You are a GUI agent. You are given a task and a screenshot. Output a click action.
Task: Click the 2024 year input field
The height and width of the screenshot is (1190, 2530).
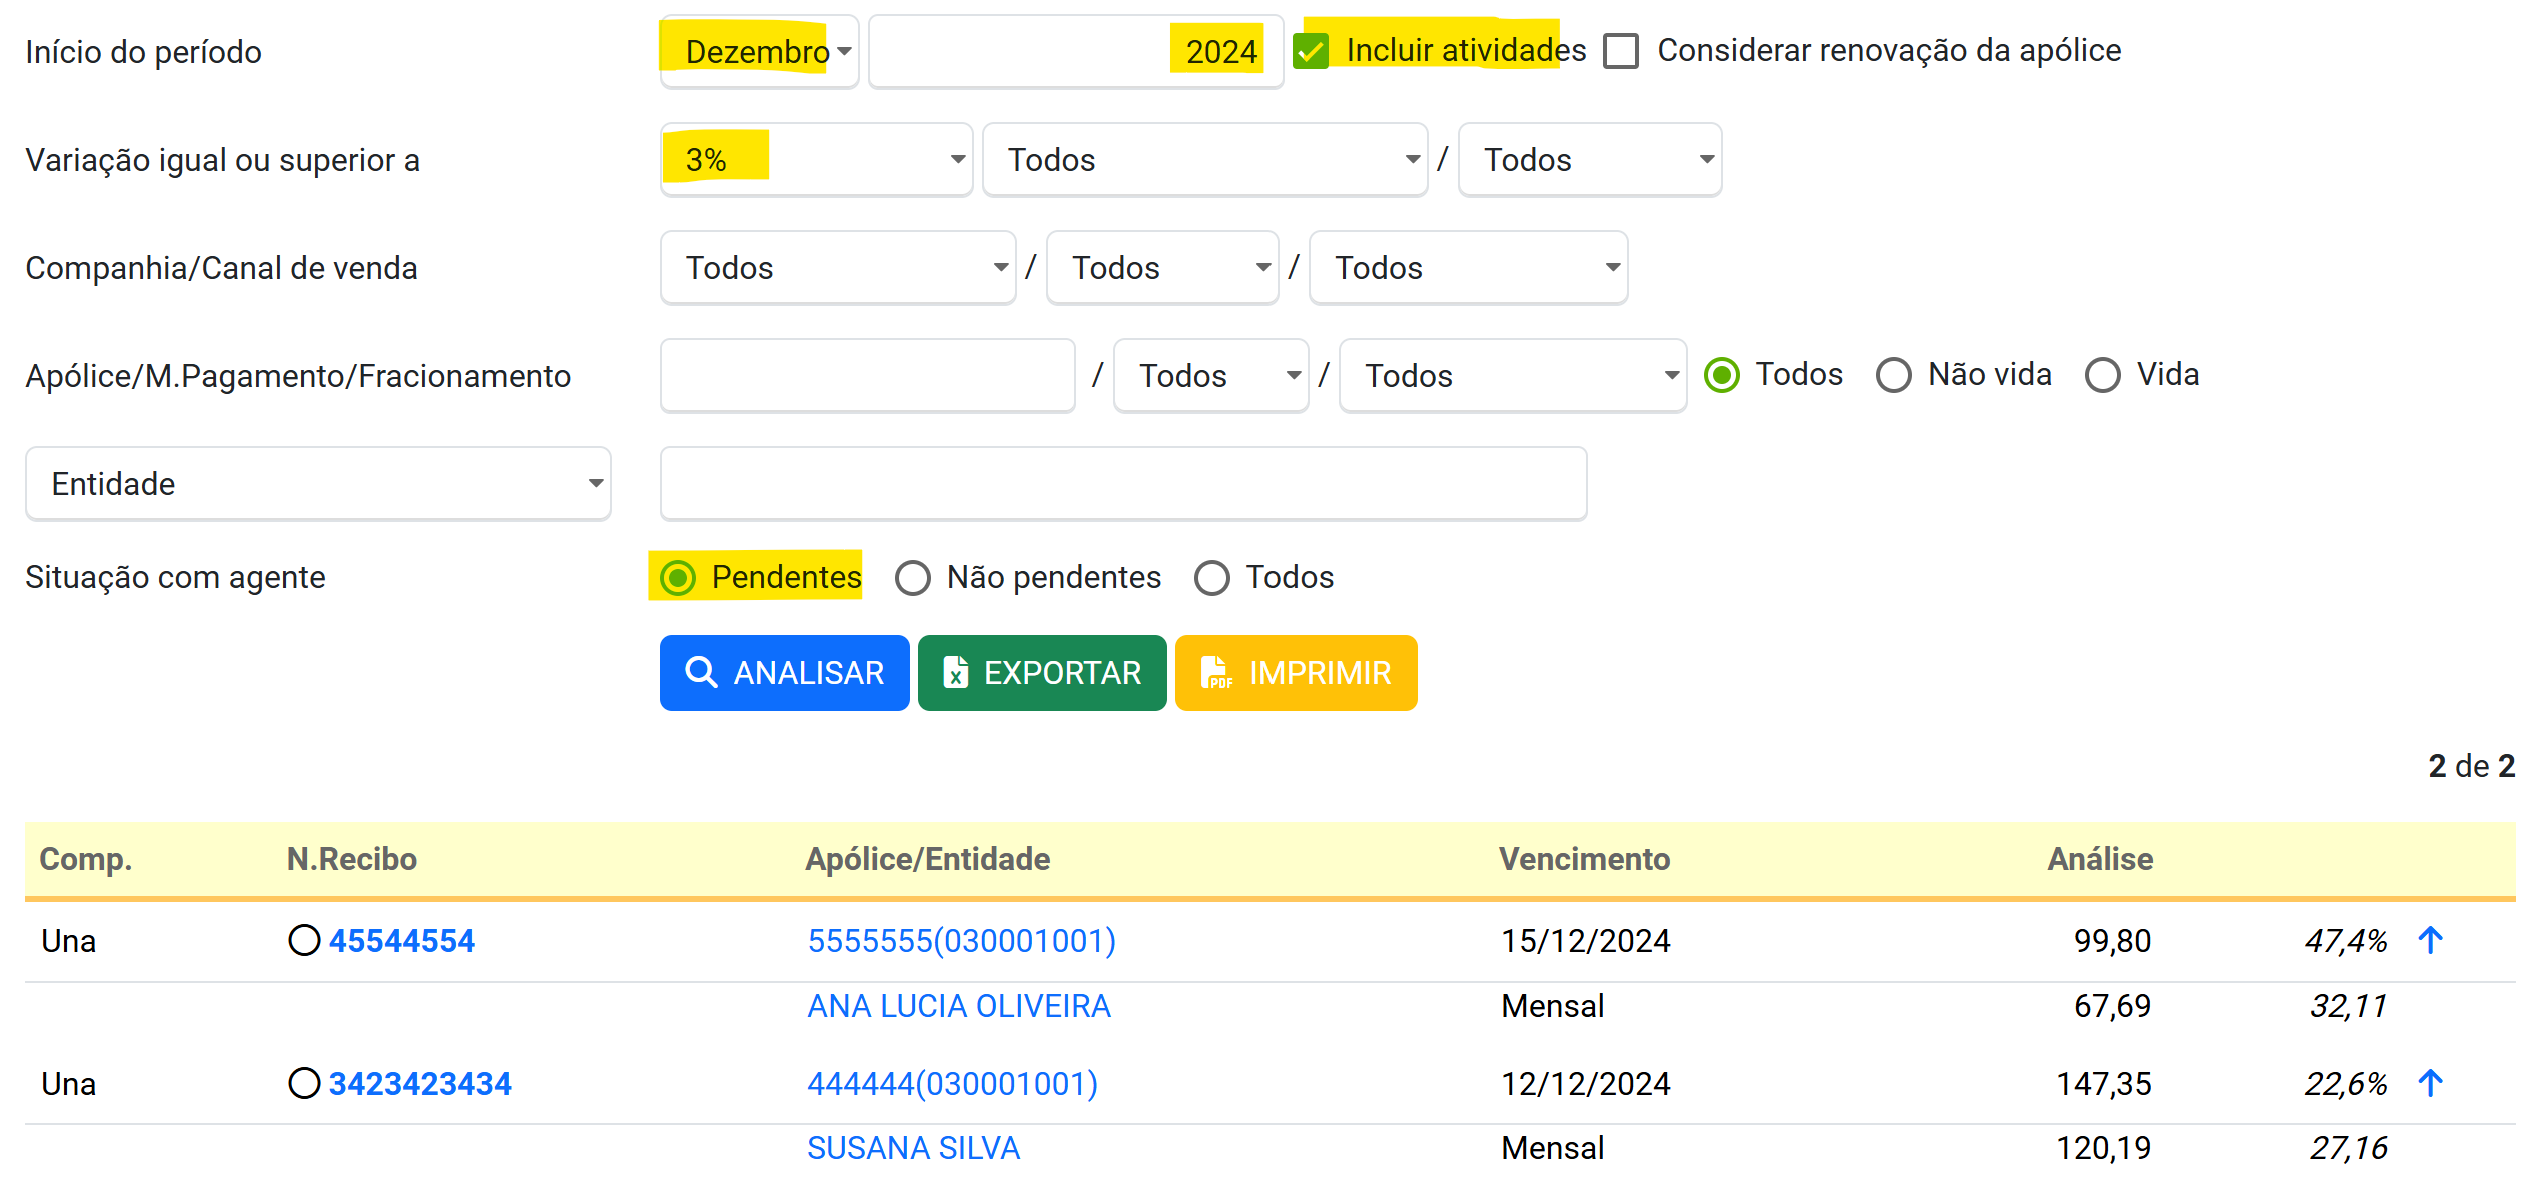1075,52
